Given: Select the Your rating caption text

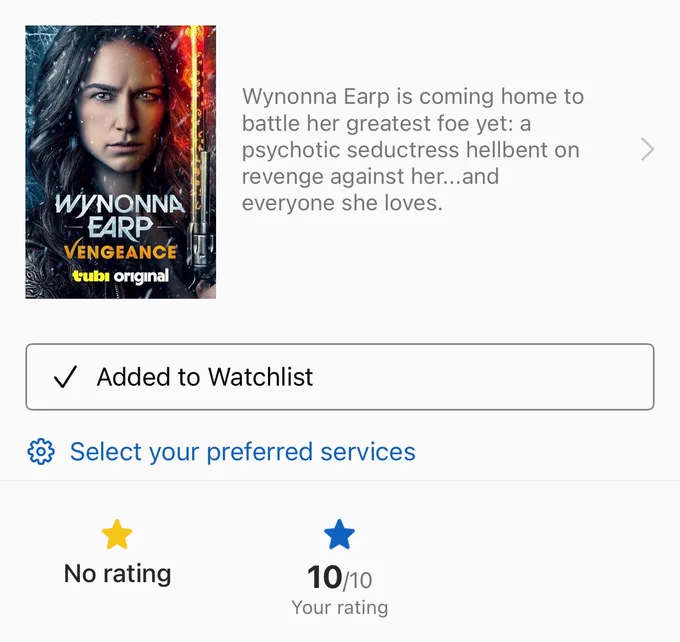Looking at the screenshot, I should point(340,607).
